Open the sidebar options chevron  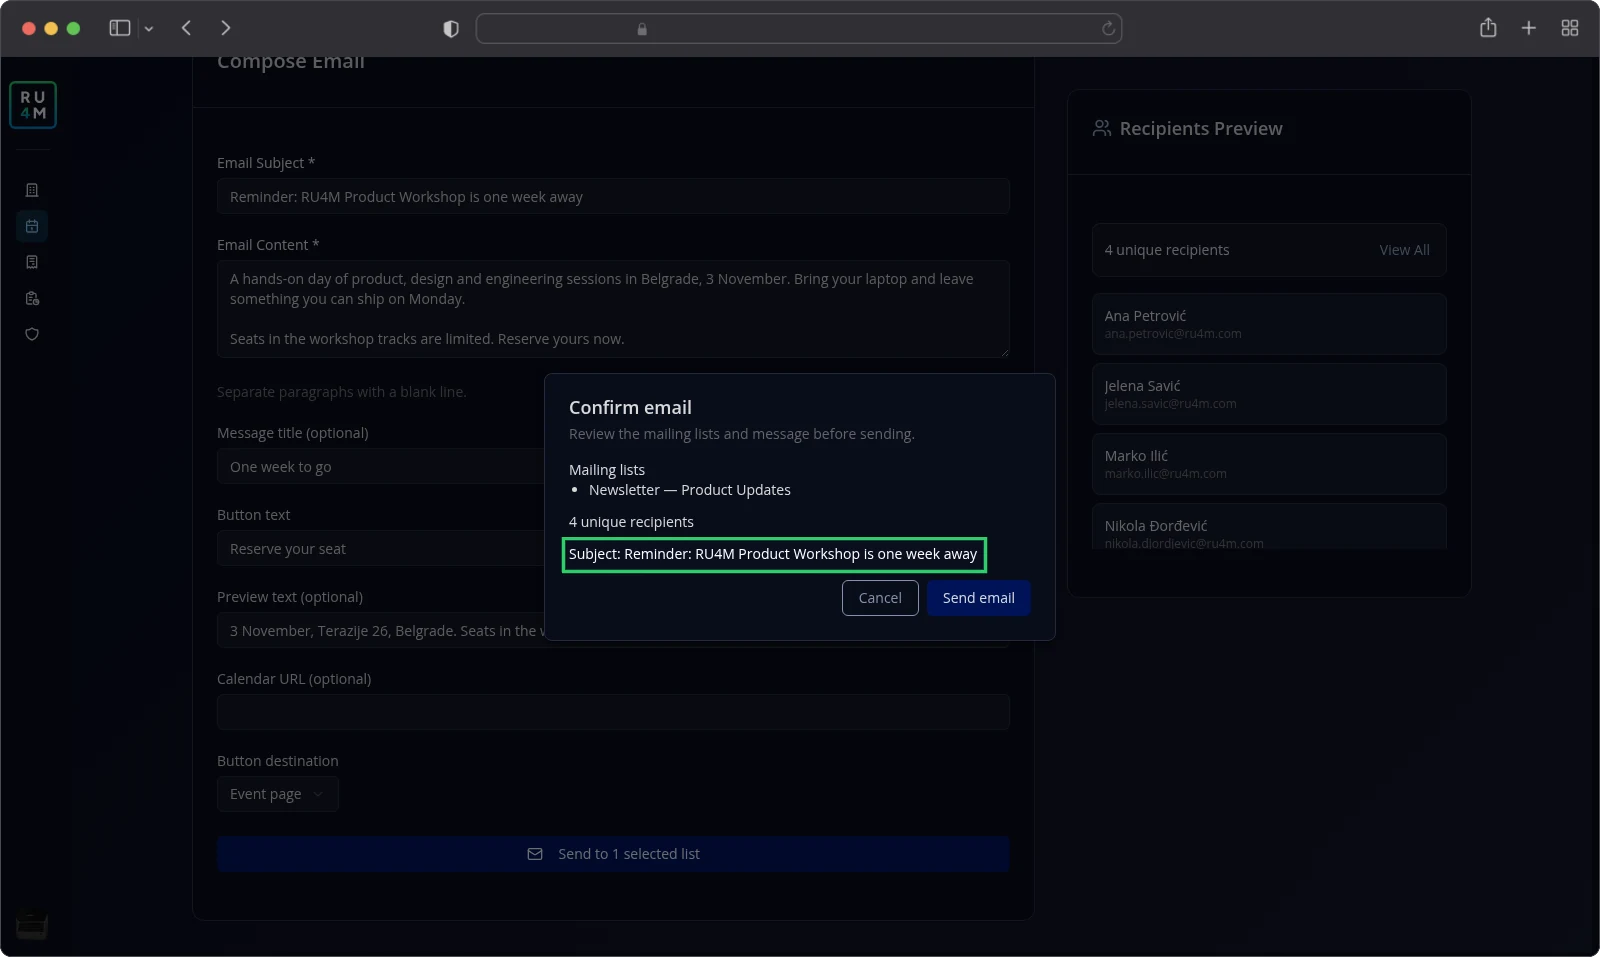tap(149, 29)
